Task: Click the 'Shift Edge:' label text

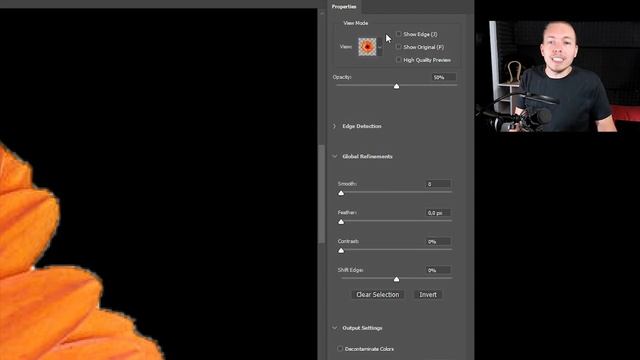Action: point(350,270)
